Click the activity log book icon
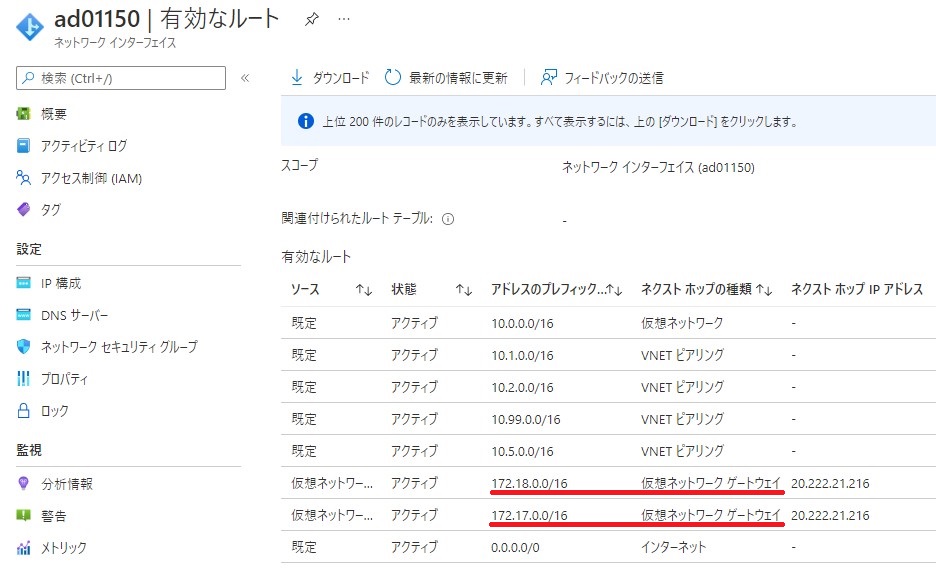 (x=23, y=146)
